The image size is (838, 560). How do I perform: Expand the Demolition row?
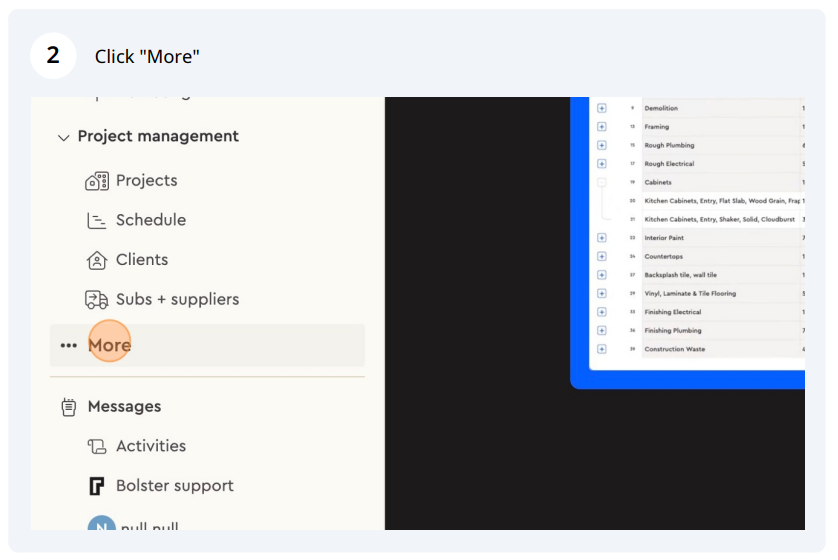(602, 108)
